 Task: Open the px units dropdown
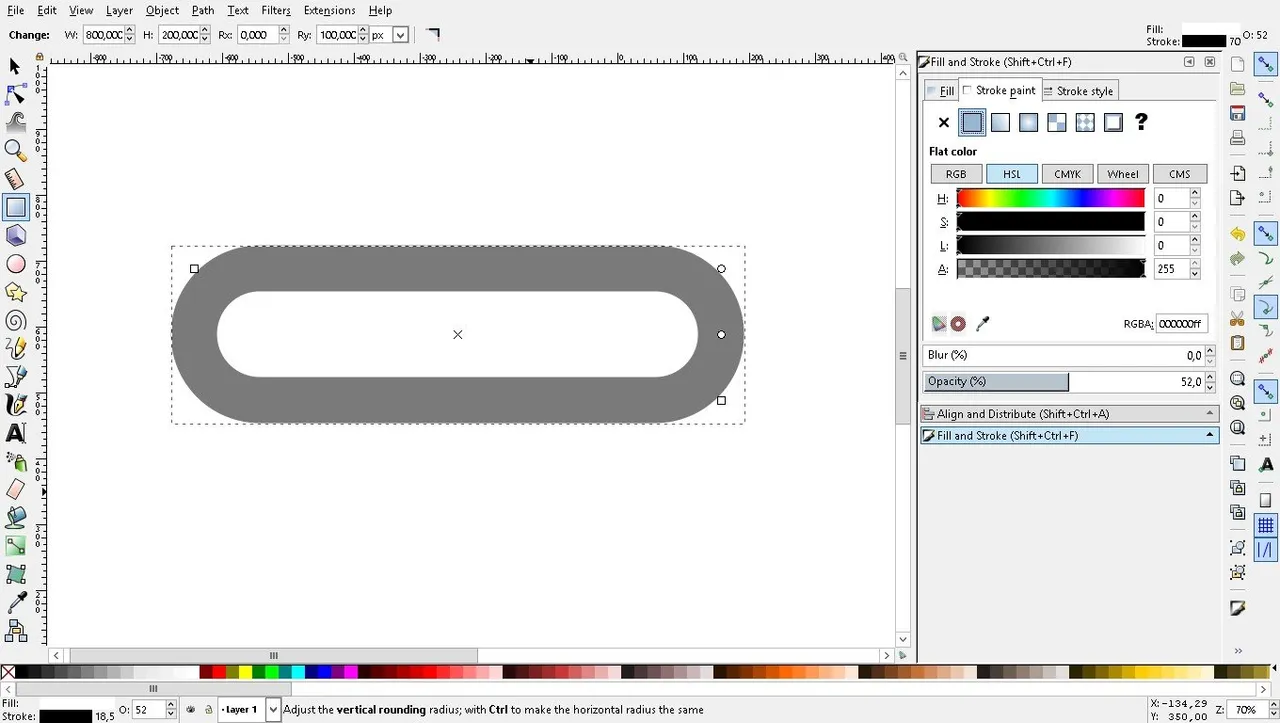(x=400, y=35)
